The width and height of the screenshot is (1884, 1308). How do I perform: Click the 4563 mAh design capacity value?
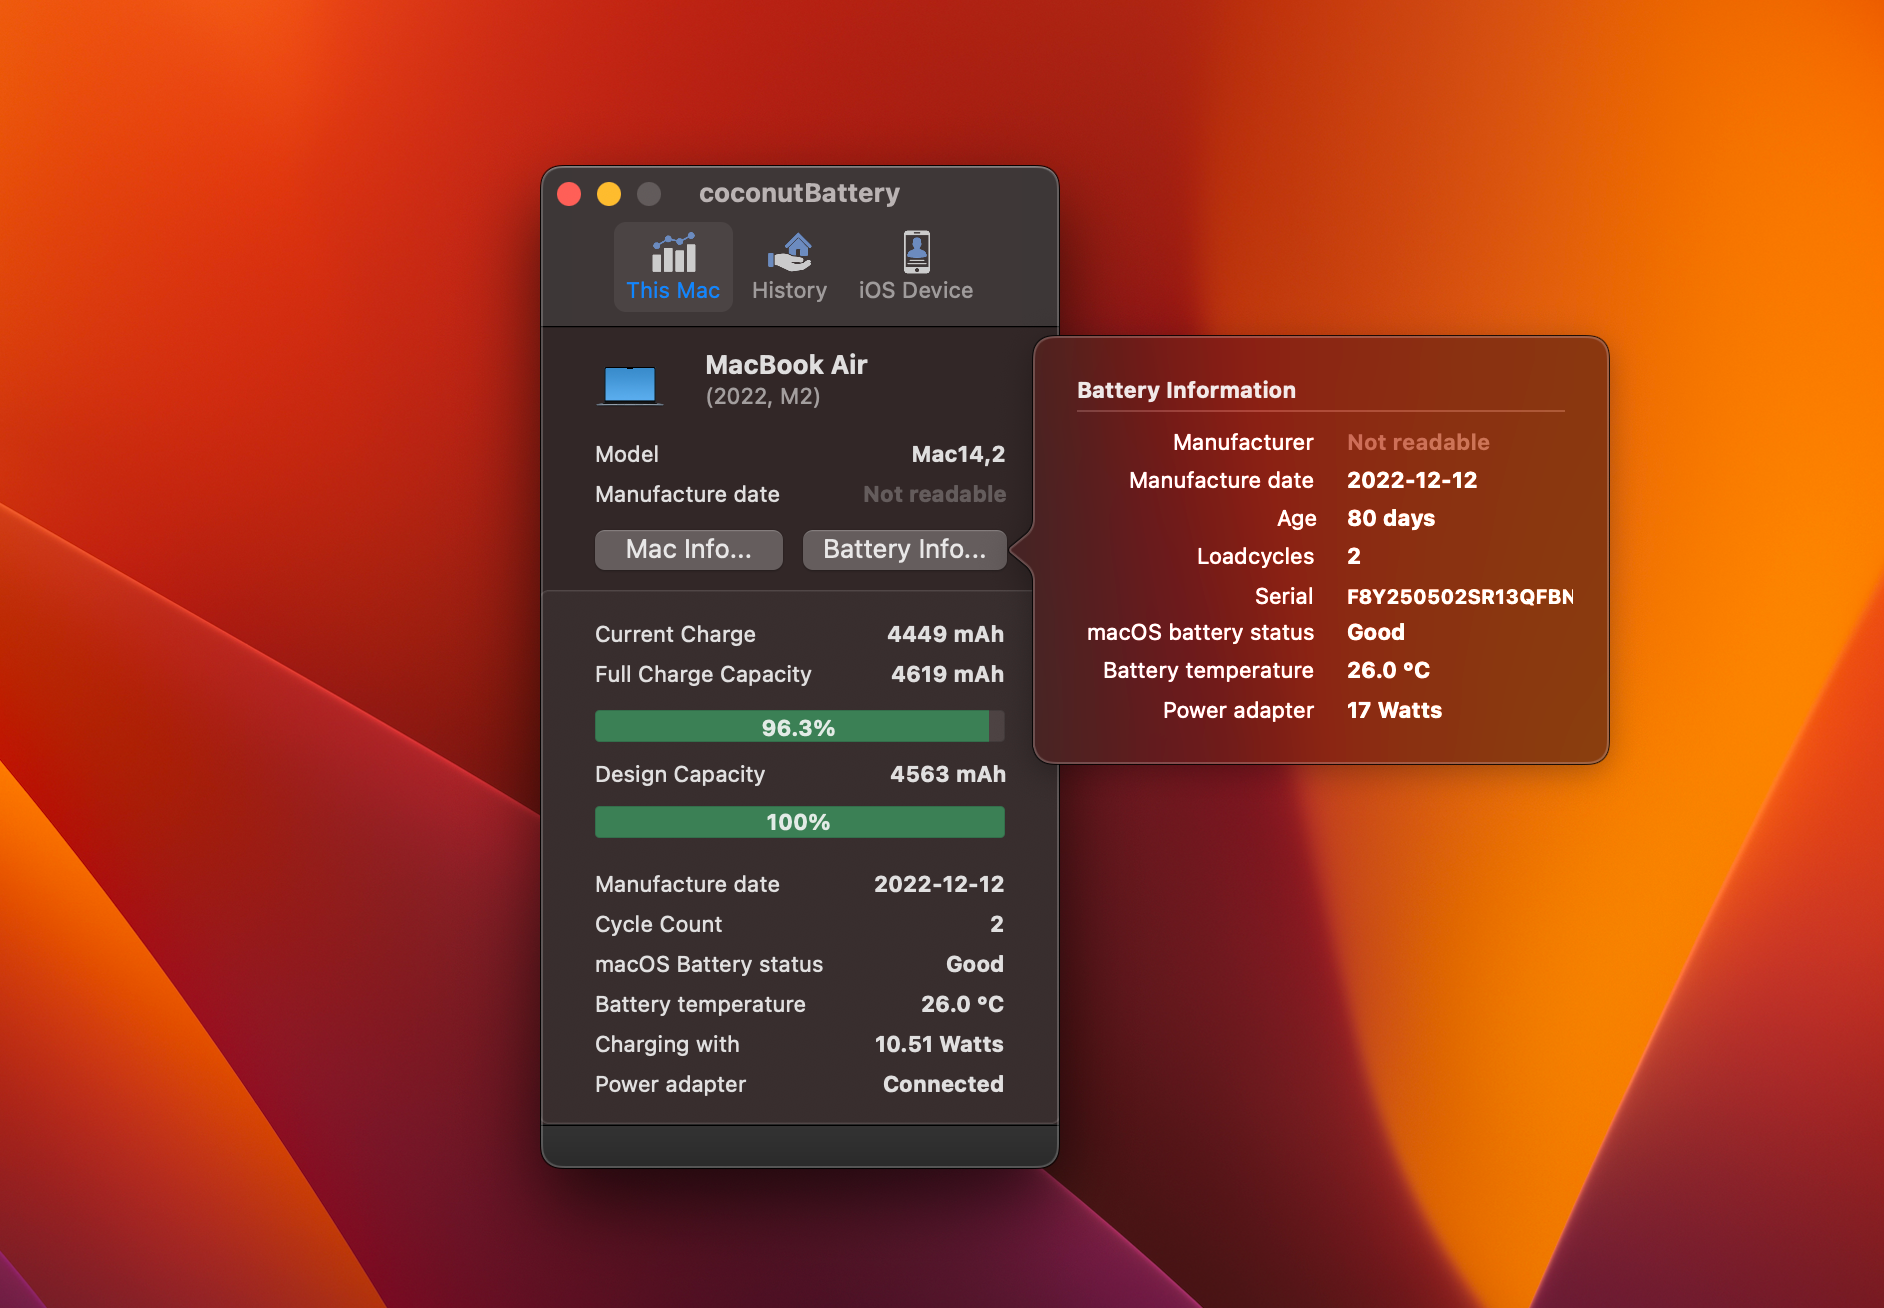947,774
